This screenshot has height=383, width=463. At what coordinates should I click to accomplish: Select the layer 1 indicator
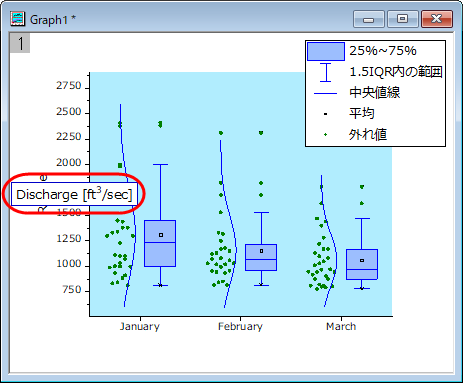click(x=20, y=43)
